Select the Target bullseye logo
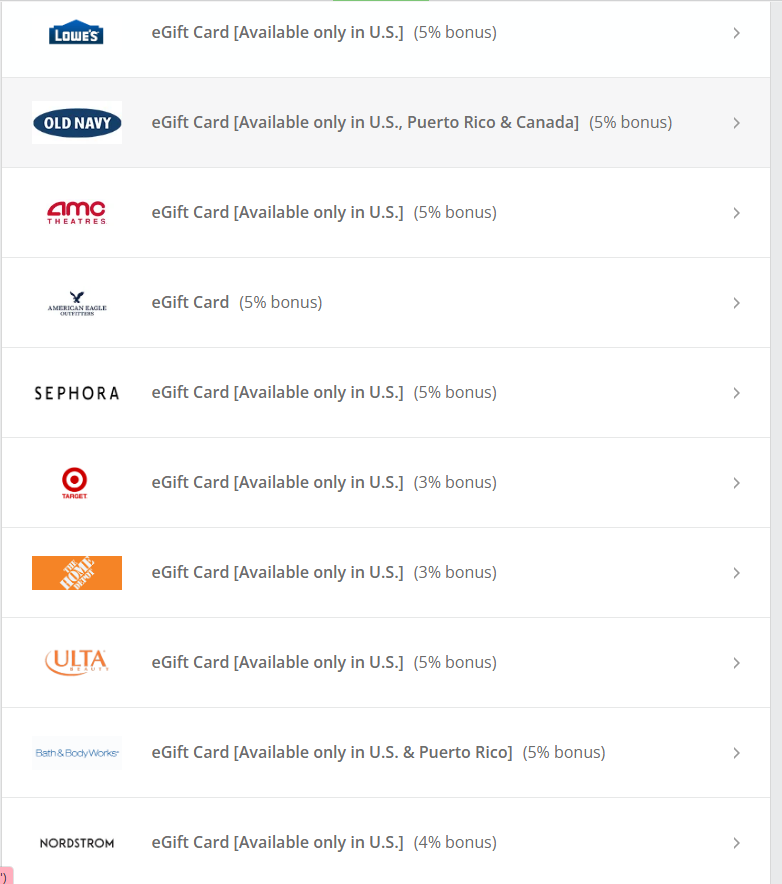Image resolution: width=782 pixels, height=884 pixels. 75,483
